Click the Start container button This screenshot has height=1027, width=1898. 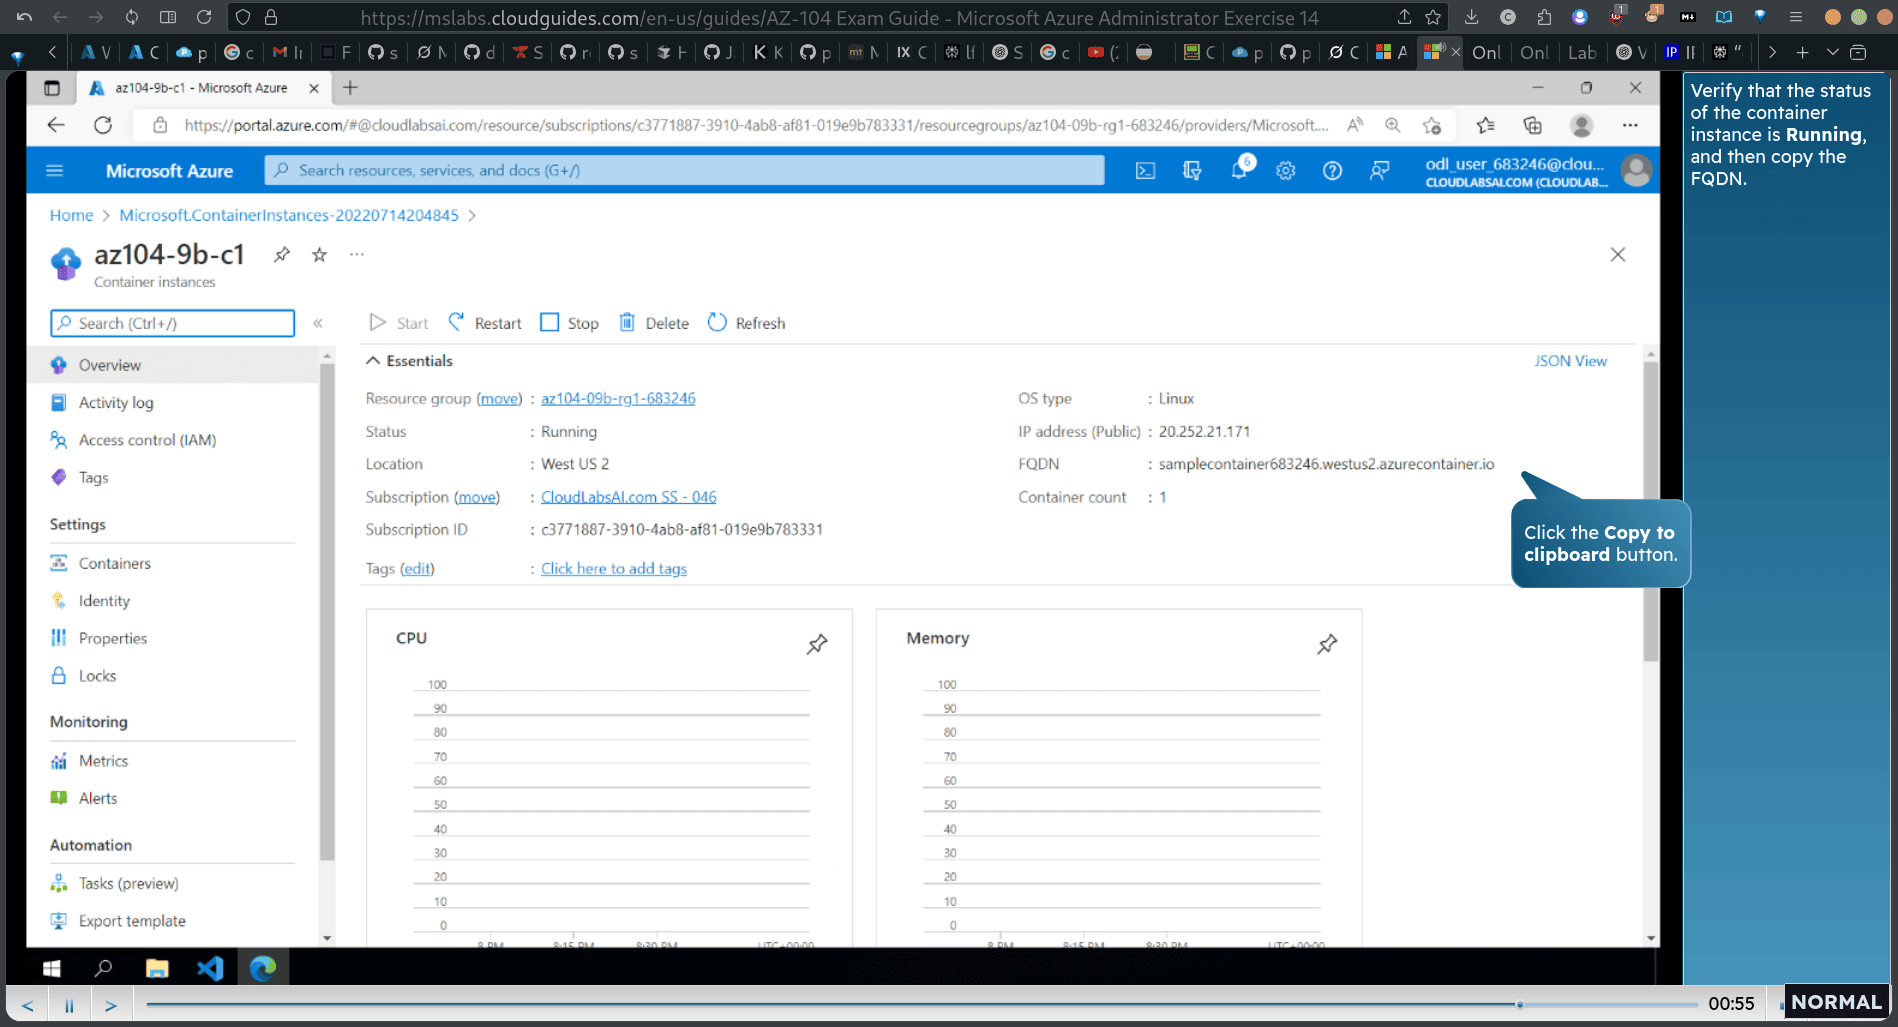tap(399, 323)
